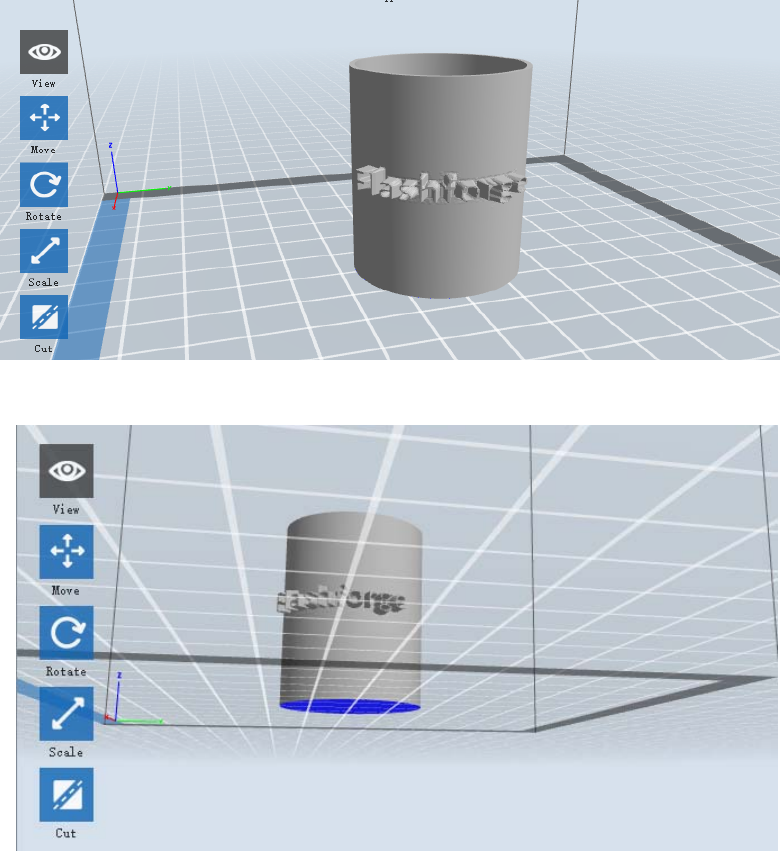Select the Scale tool in the lower screenshot
This screenshot has height=851, width=780.
[x=66, y=714]
